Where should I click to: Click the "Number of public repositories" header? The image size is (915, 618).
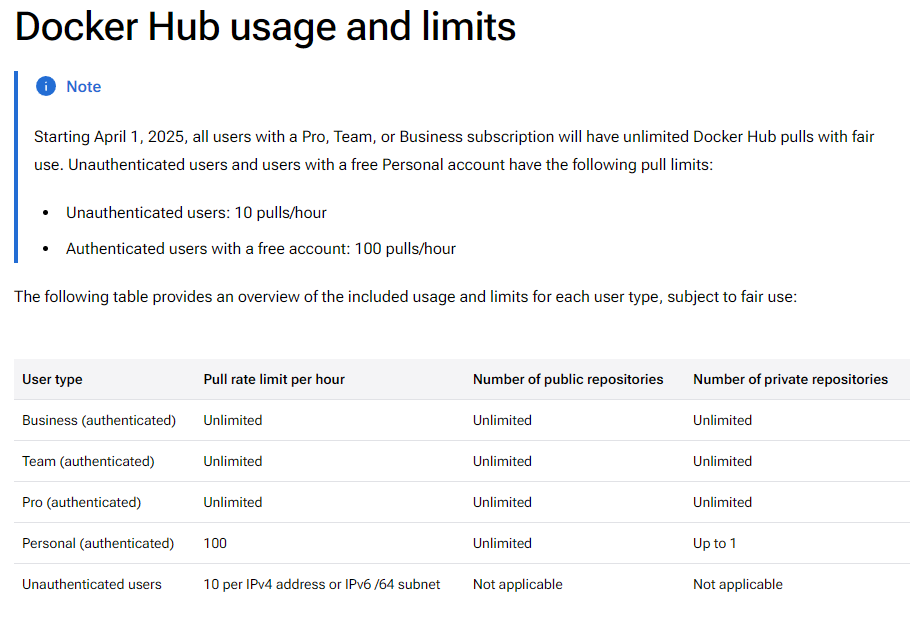tap(568, 379)
